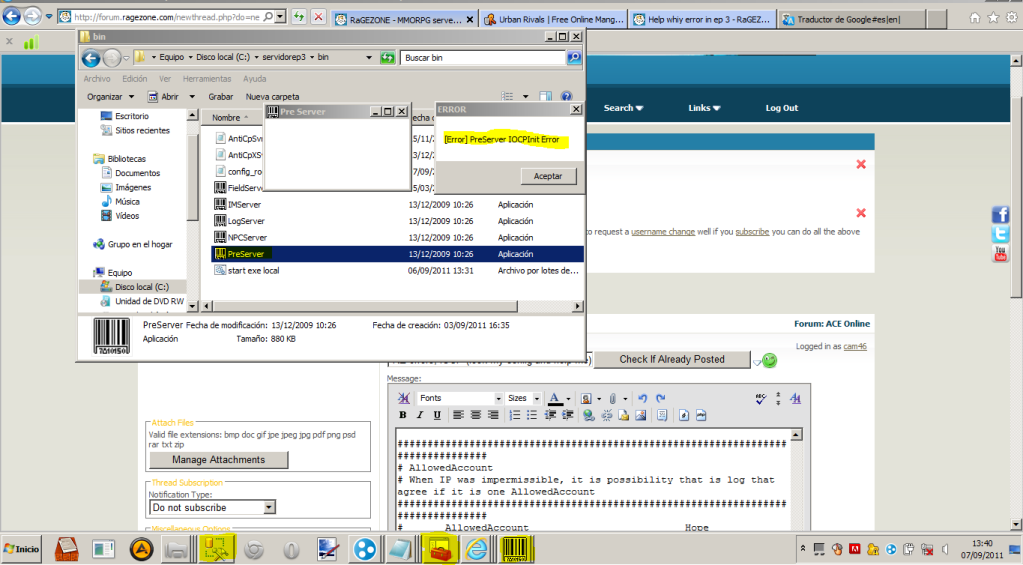Open the text color picker arrow
This screenshot has height=565, width=1023.
[568, 398]
